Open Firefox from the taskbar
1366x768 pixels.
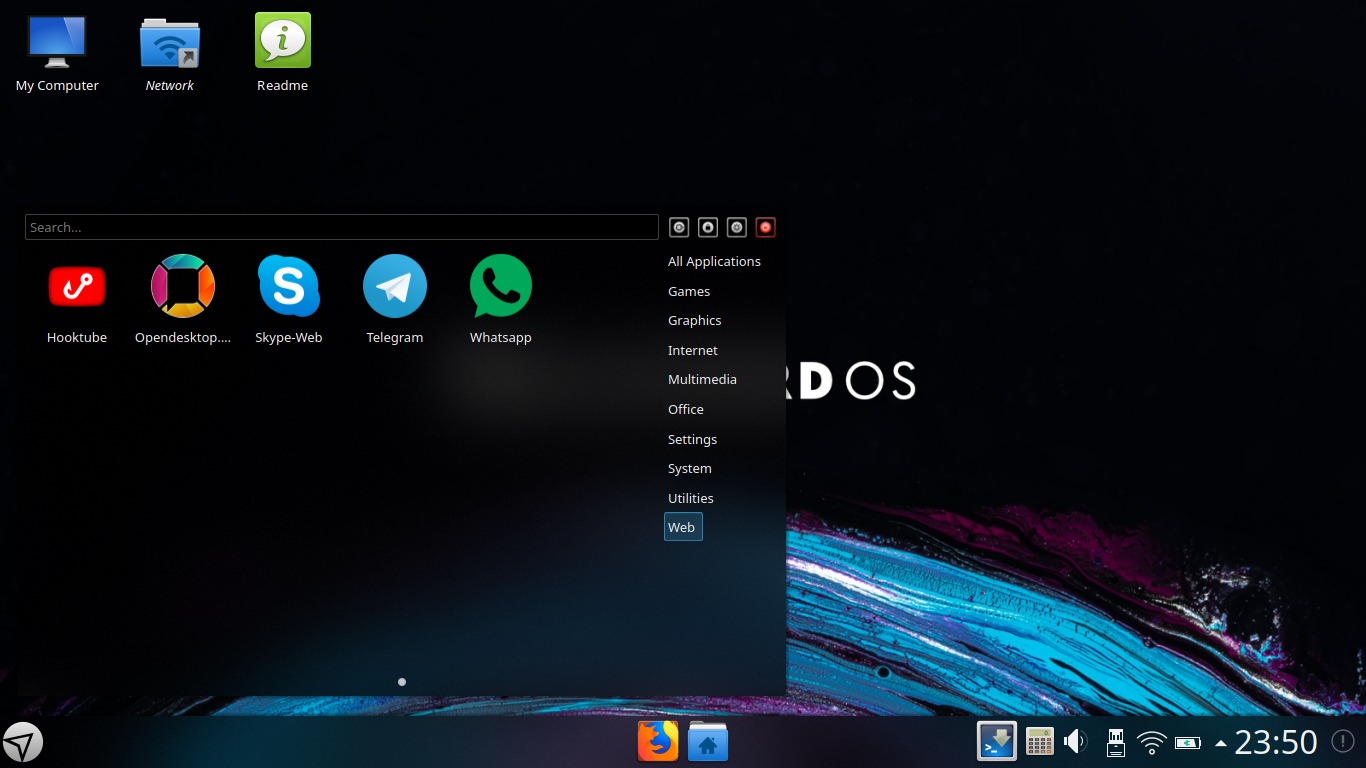(658, 742)
